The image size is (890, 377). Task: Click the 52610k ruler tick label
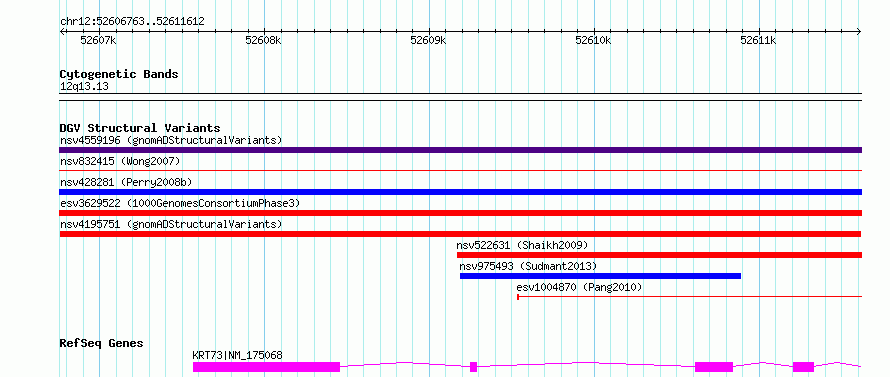pos(593,40)
